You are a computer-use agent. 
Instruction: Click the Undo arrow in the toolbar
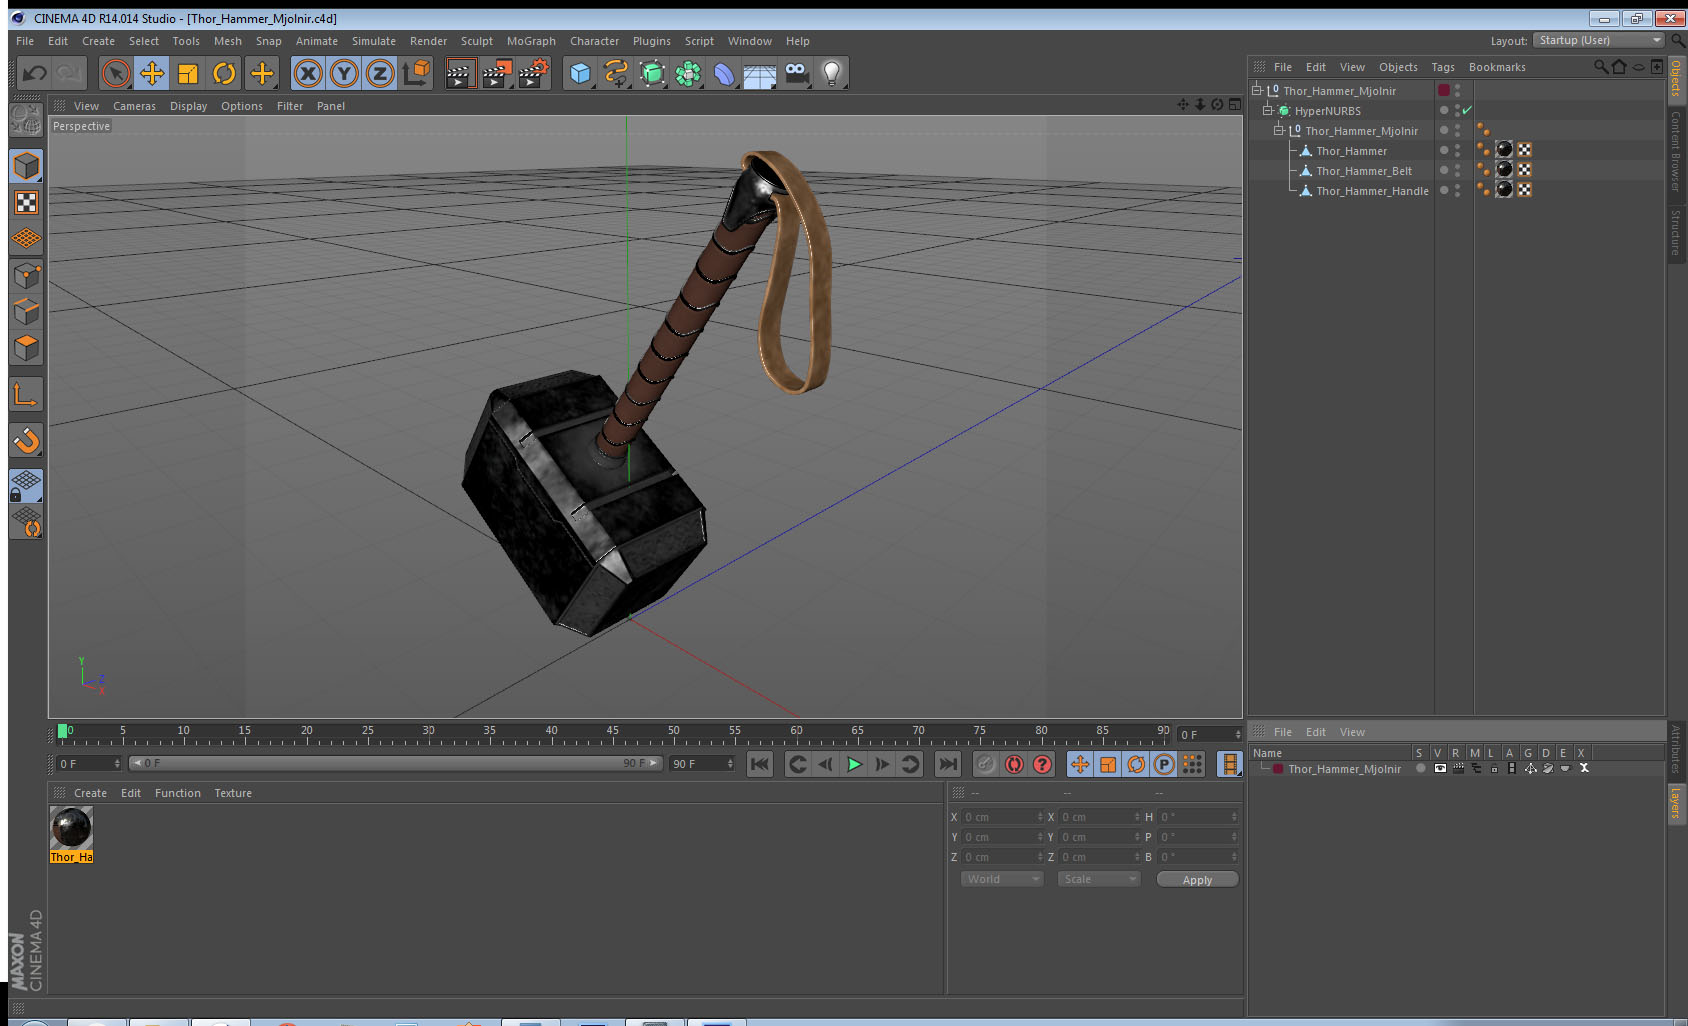(34, 73)
